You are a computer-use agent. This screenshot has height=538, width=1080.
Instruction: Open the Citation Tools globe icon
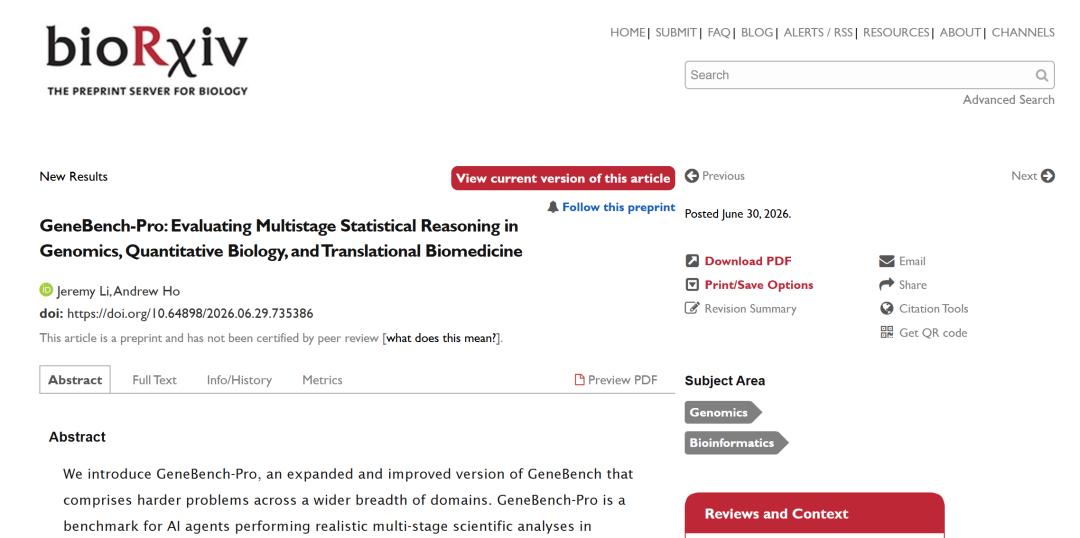pyautogui.click(x=886, y=309)
